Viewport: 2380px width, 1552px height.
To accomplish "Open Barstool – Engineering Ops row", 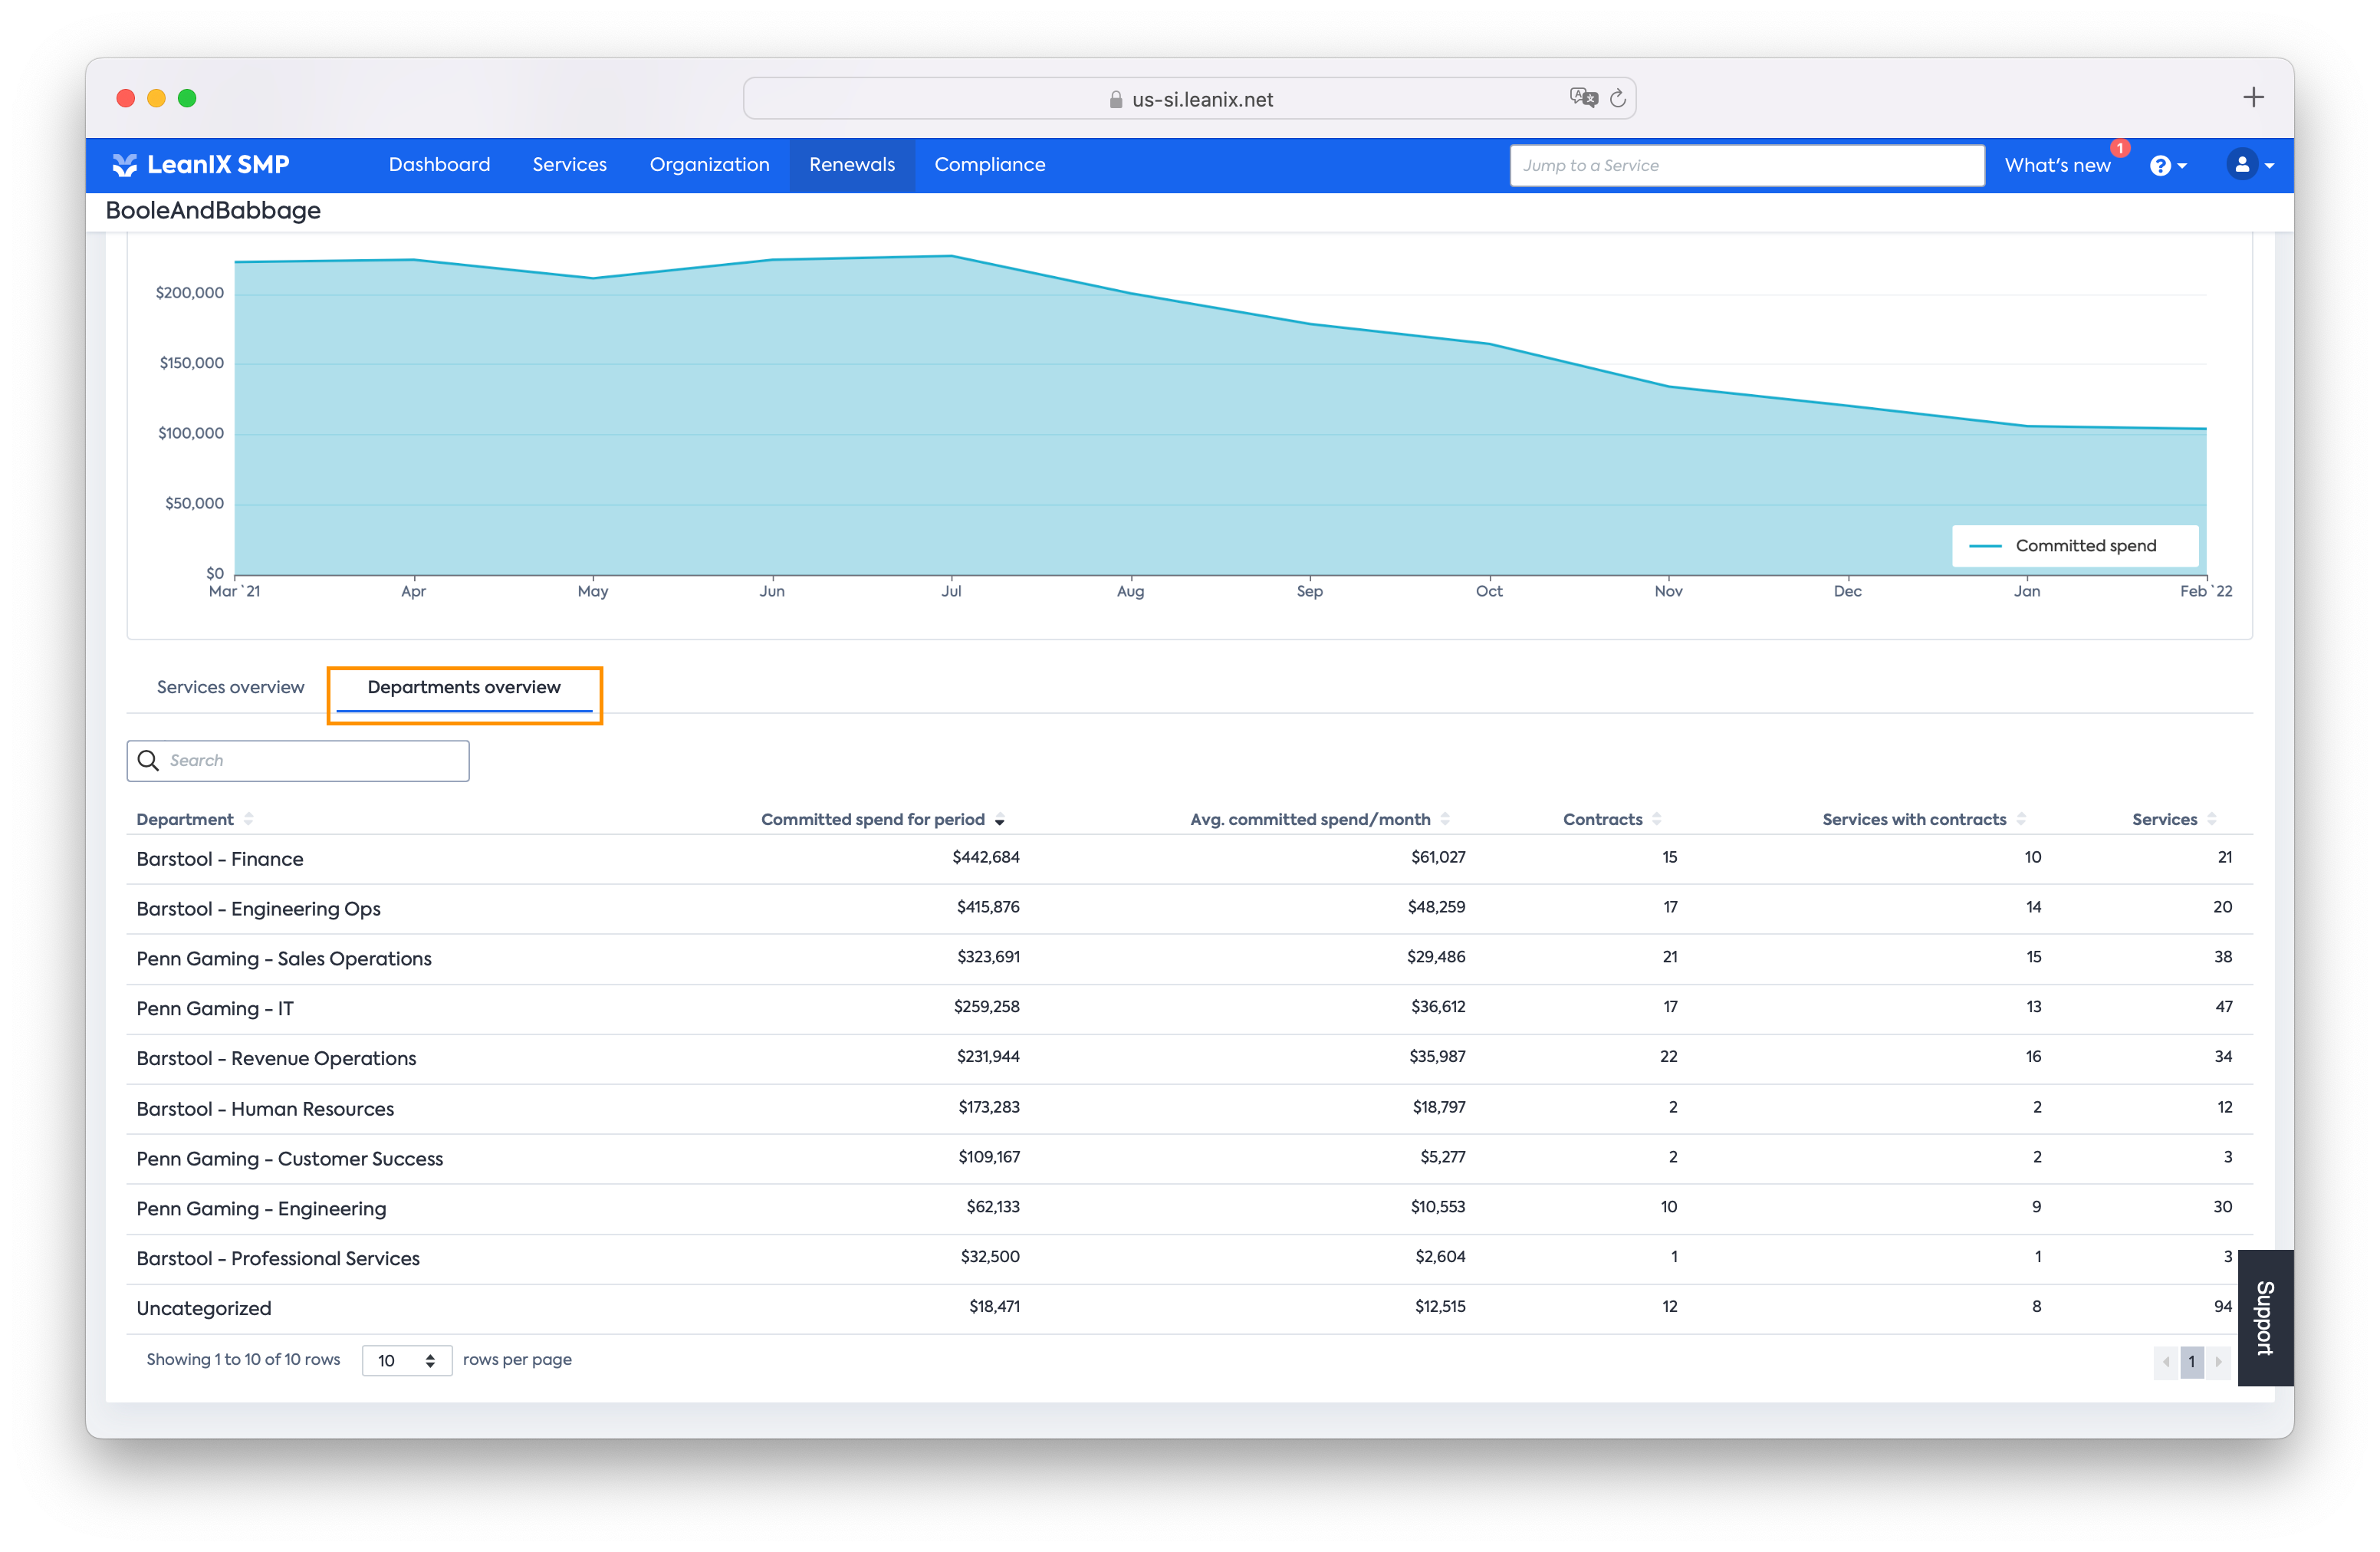I will (x=1190, y=909).
